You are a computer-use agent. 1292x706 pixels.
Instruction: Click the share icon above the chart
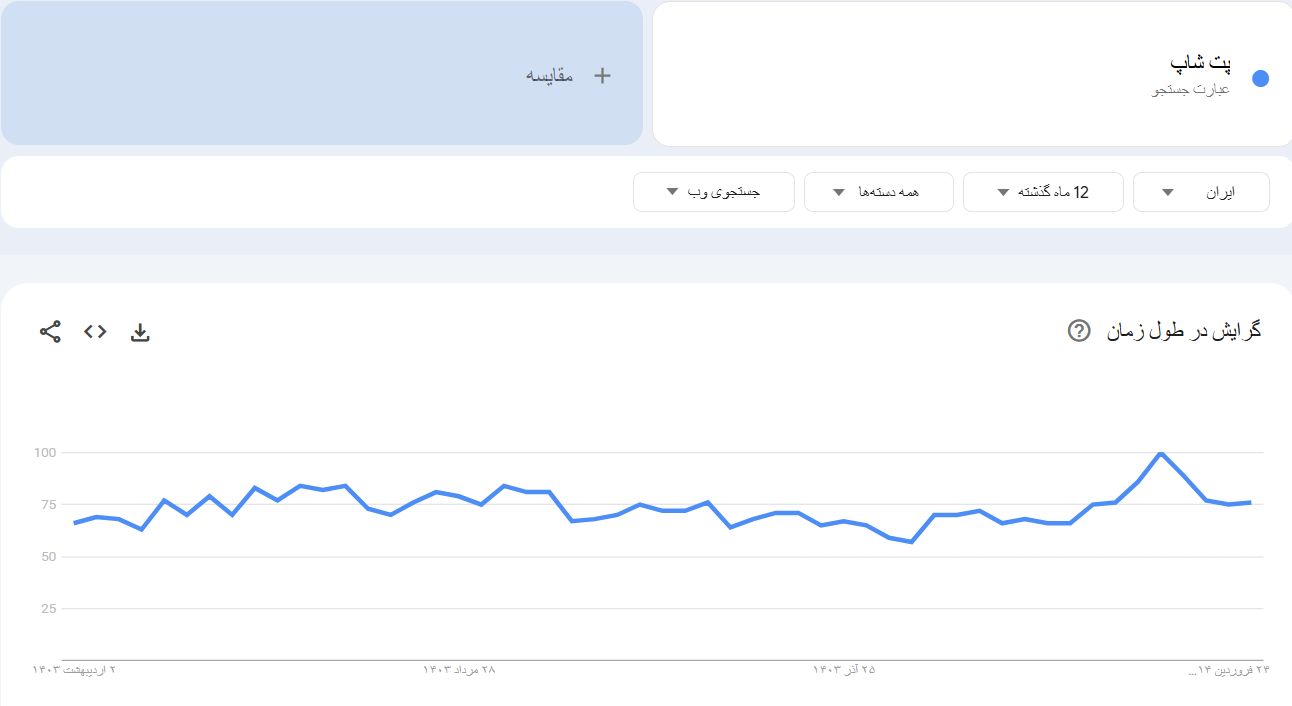pos(50,332)
